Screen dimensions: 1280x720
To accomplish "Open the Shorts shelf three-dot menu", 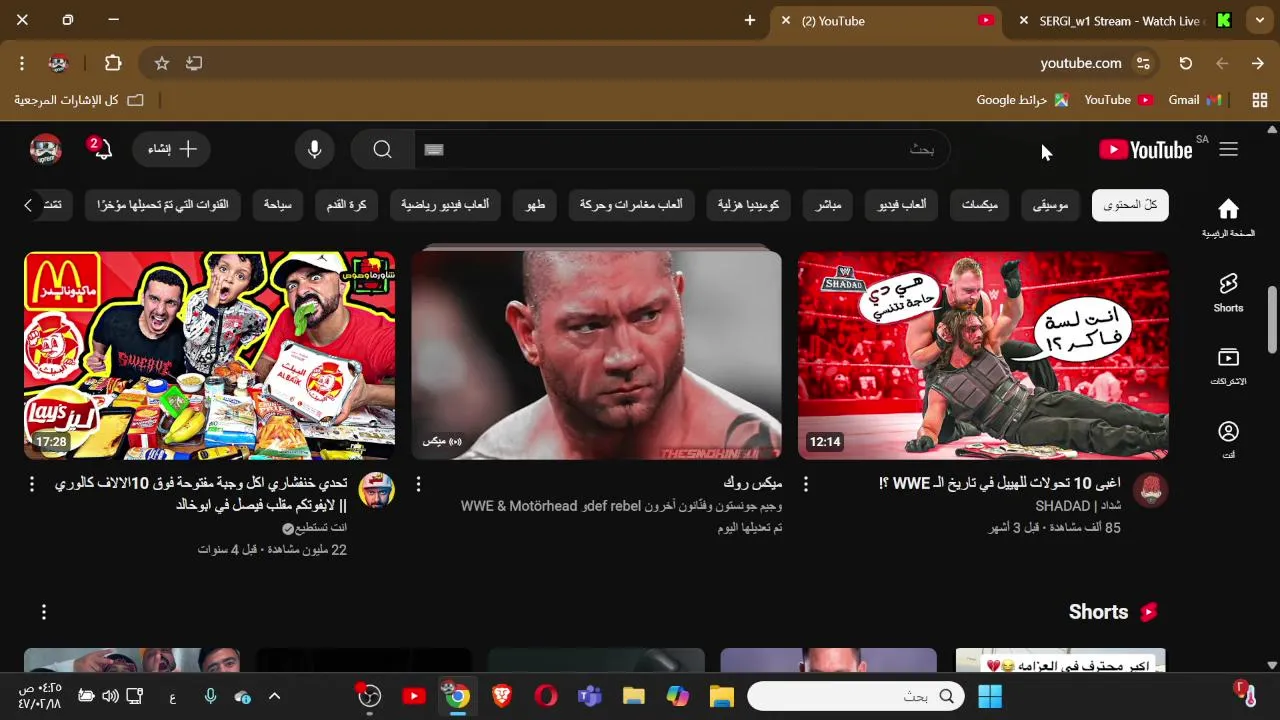I will point(44,612).
